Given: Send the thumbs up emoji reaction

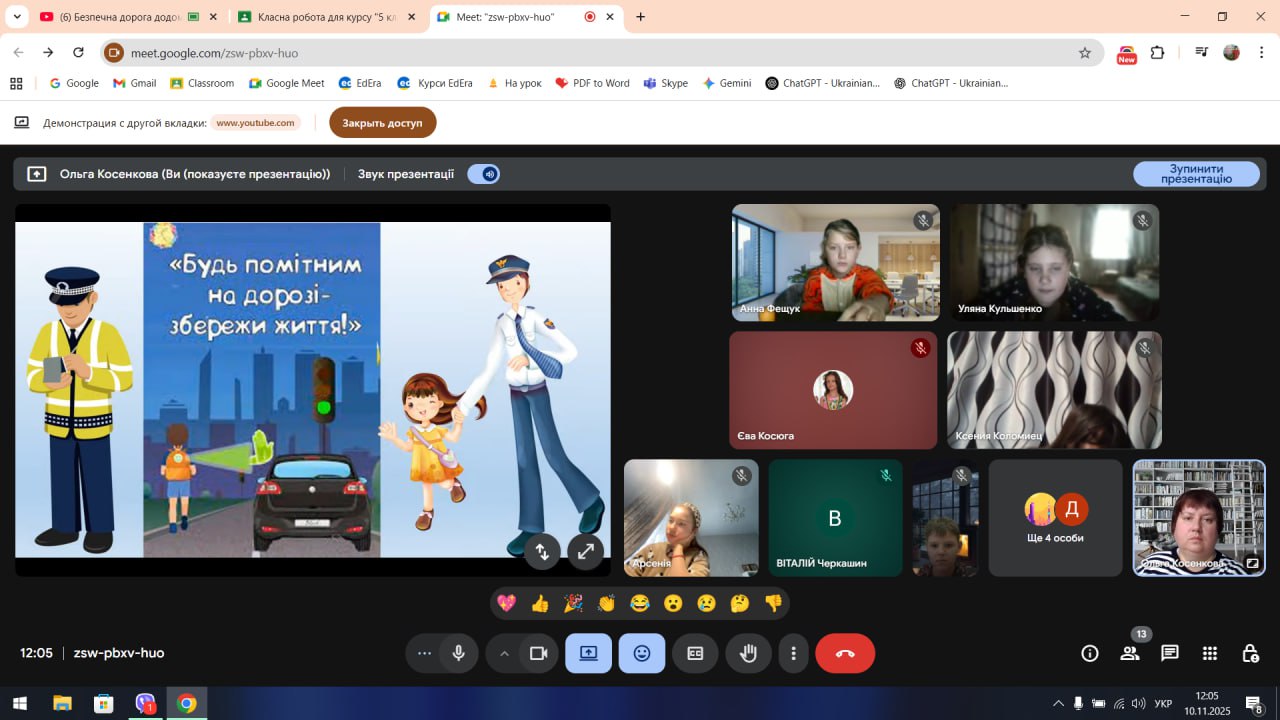Looking at the screenshot, I should tap(540, 603).
